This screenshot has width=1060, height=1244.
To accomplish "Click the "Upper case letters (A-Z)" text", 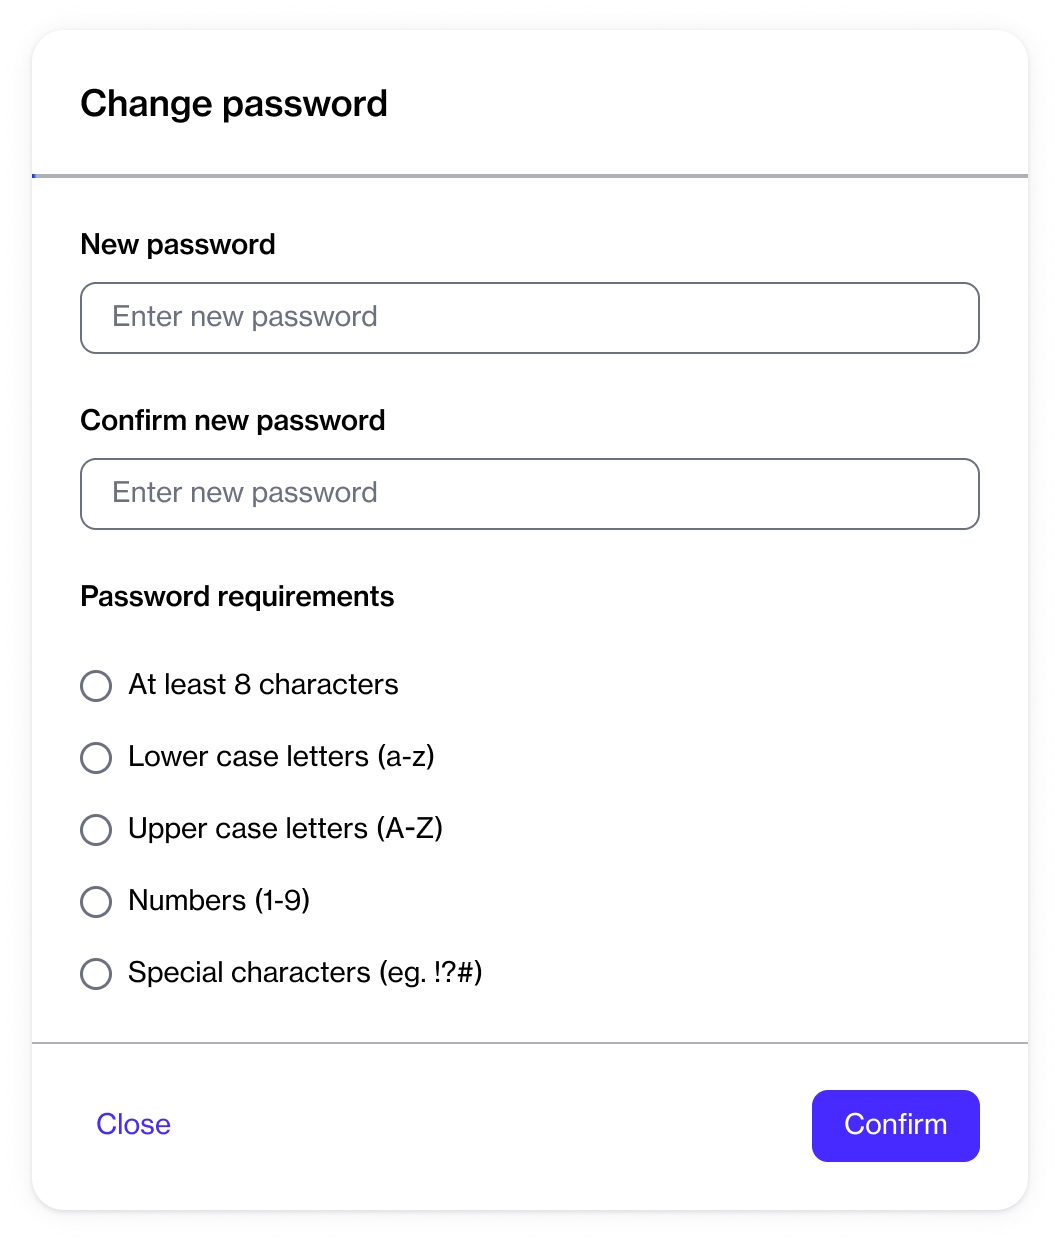I will 285,829.
